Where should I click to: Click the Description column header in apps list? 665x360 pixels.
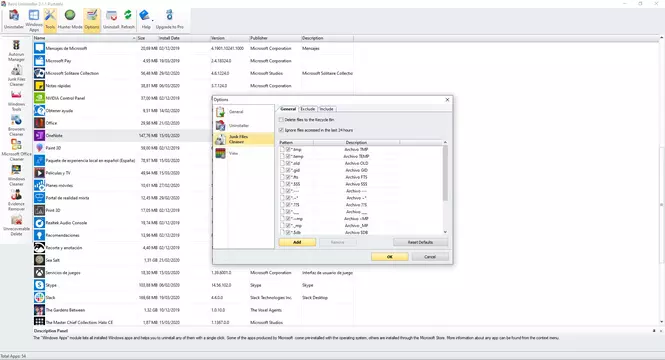[327, 38]
